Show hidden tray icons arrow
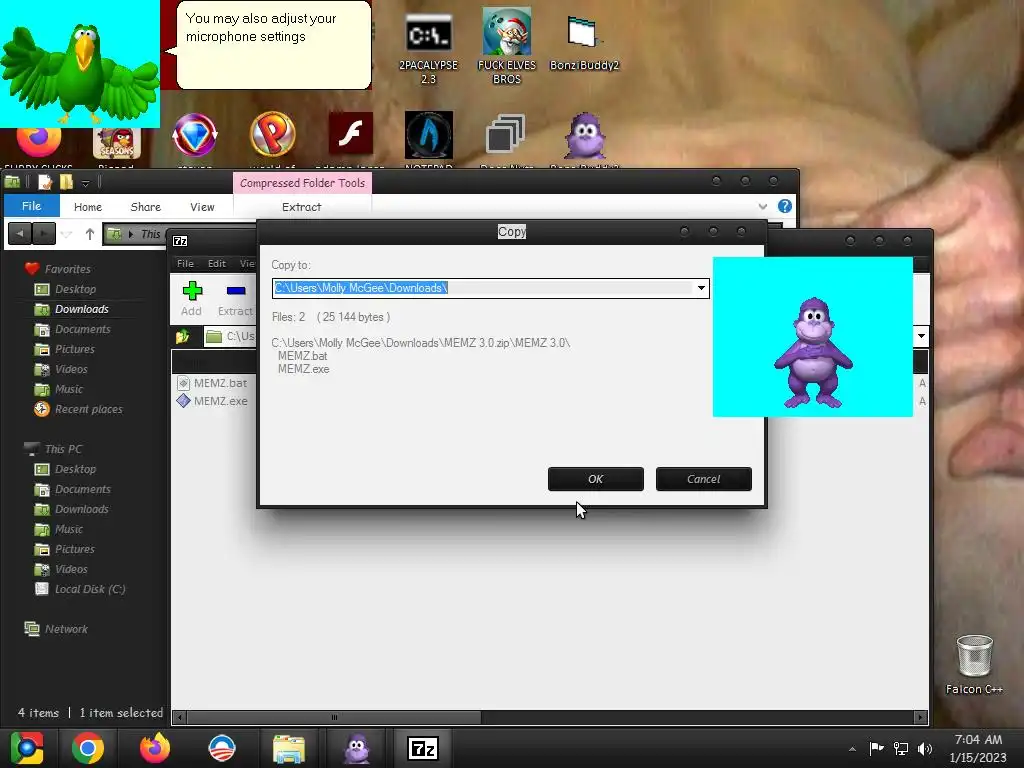Screen dimensions: 1024x768 (x=852, y=749)
